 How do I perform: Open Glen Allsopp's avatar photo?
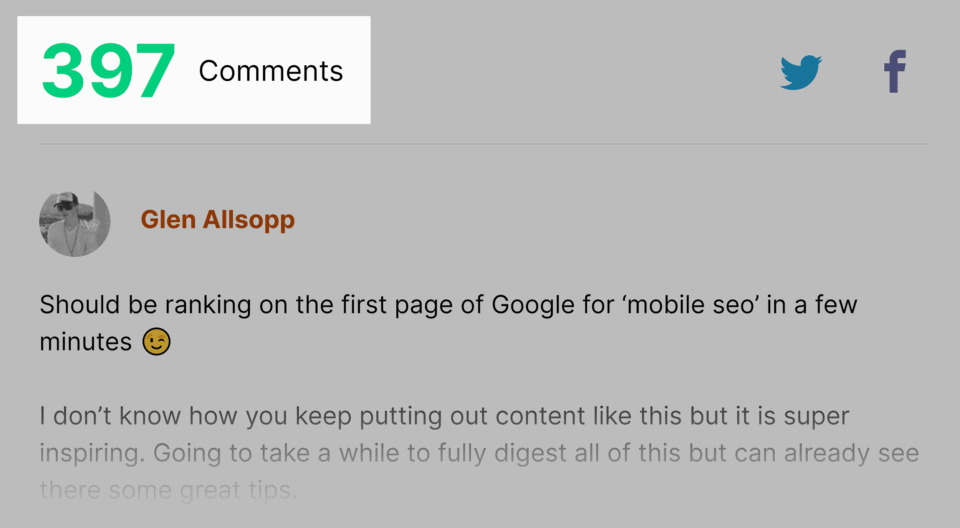click(73, 222)
